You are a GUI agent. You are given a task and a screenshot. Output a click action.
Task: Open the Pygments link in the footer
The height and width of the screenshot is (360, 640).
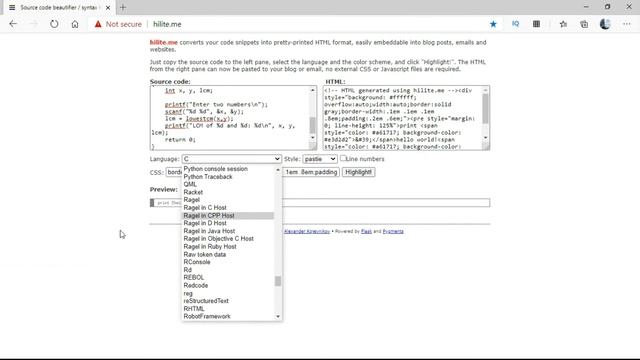pyautogui.click(x=393, y=231)
